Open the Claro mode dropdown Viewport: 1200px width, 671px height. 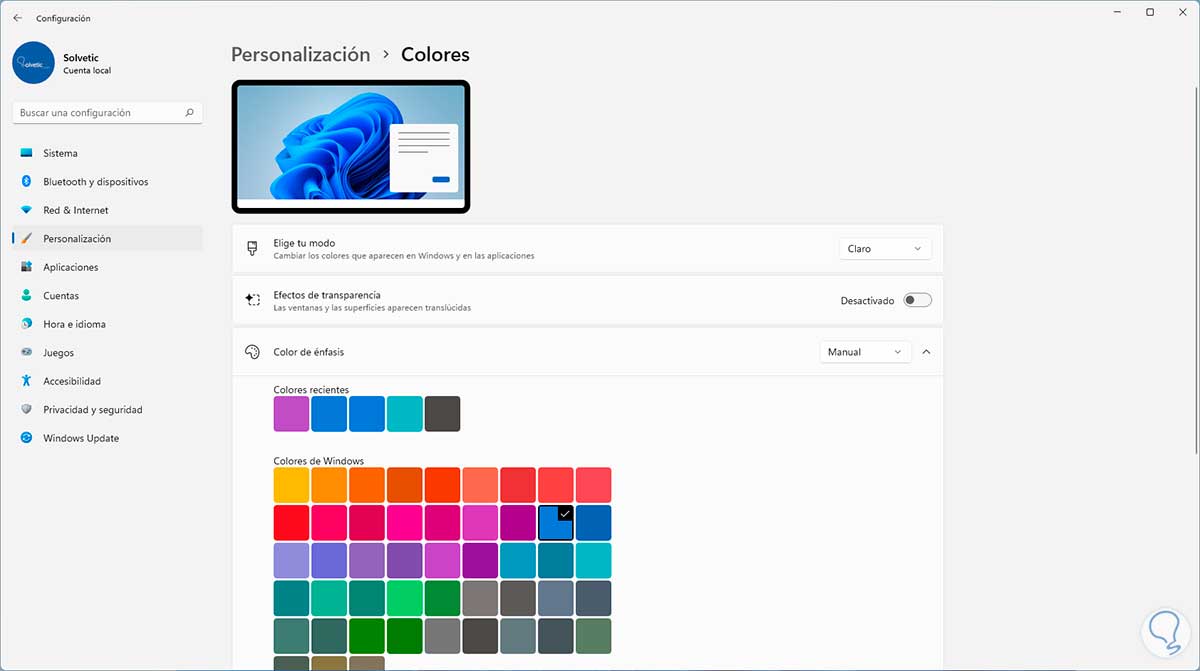pyautogui.click(x=885, y=249)
